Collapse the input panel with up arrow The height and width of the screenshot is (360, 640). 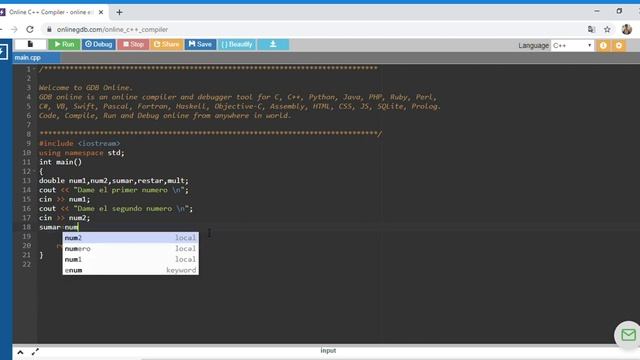pos(20,352)
